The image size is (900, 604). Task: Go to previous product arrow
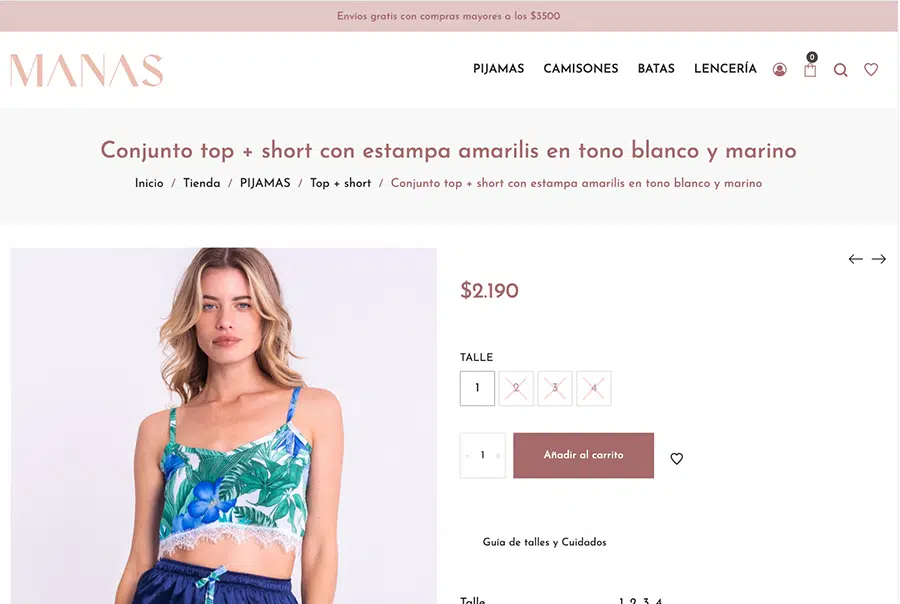coord(855,259)
